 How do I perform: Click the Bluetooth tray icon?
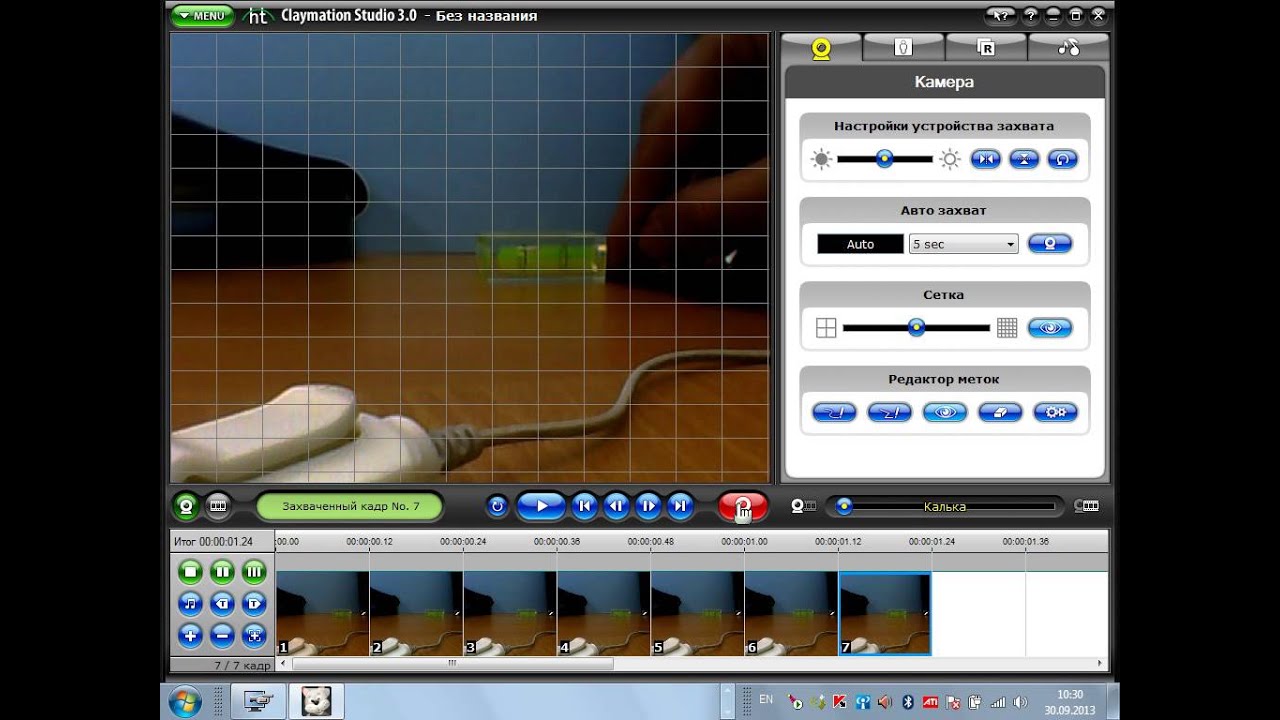(909, 702)
